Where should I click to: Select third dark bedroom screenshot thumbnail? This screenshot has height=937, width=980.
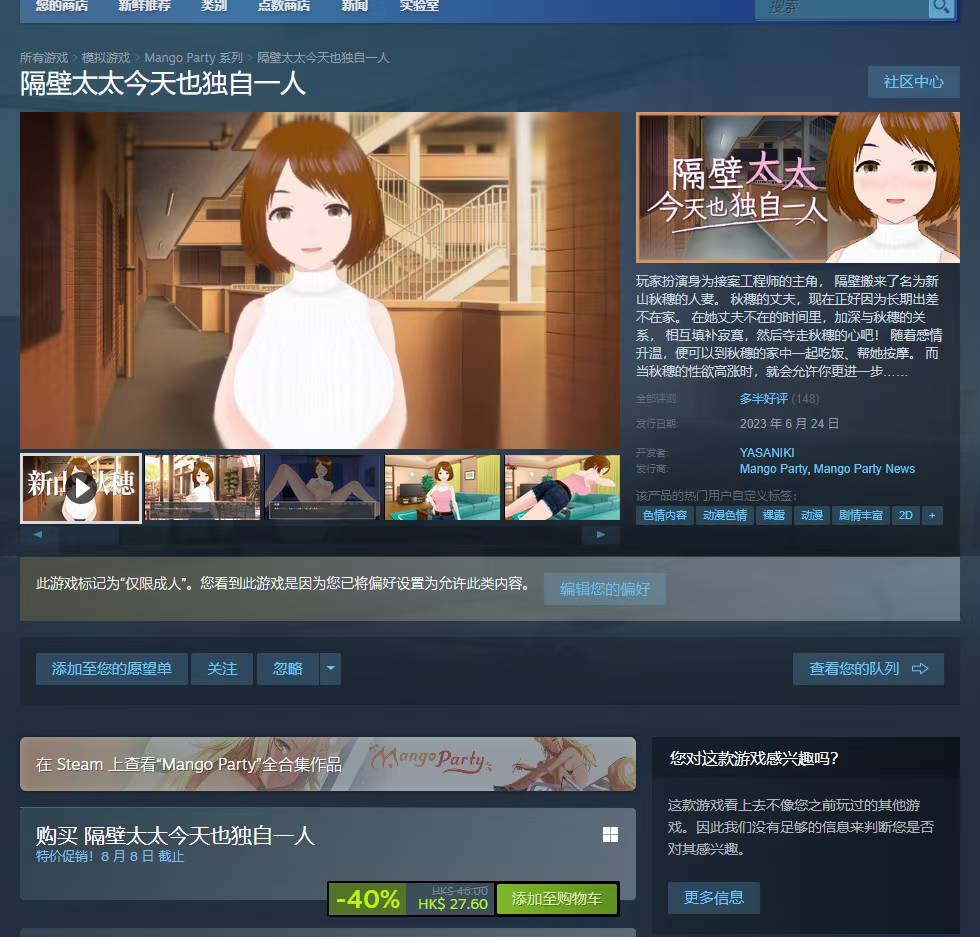(322, 488)
